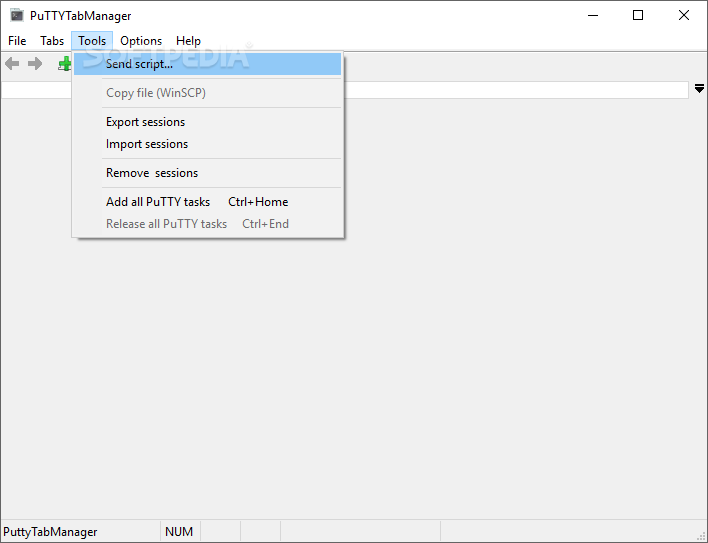Click the green plus new session icon
This screenshot has width=708, height=543.
(x=65, y=64)
